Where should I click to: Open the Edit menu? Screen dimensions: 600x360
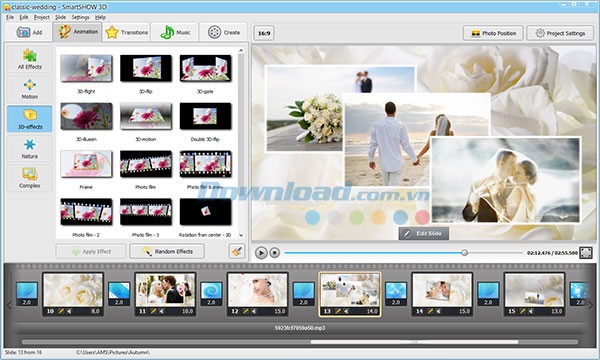pos(24,17)
